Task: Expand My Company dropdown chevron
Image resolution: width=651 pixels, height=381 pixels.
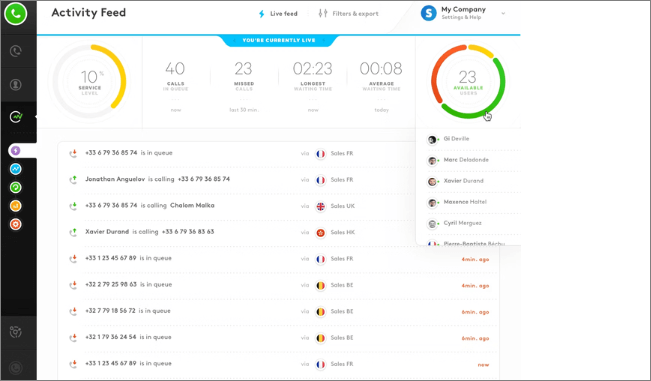Action: 503,13
